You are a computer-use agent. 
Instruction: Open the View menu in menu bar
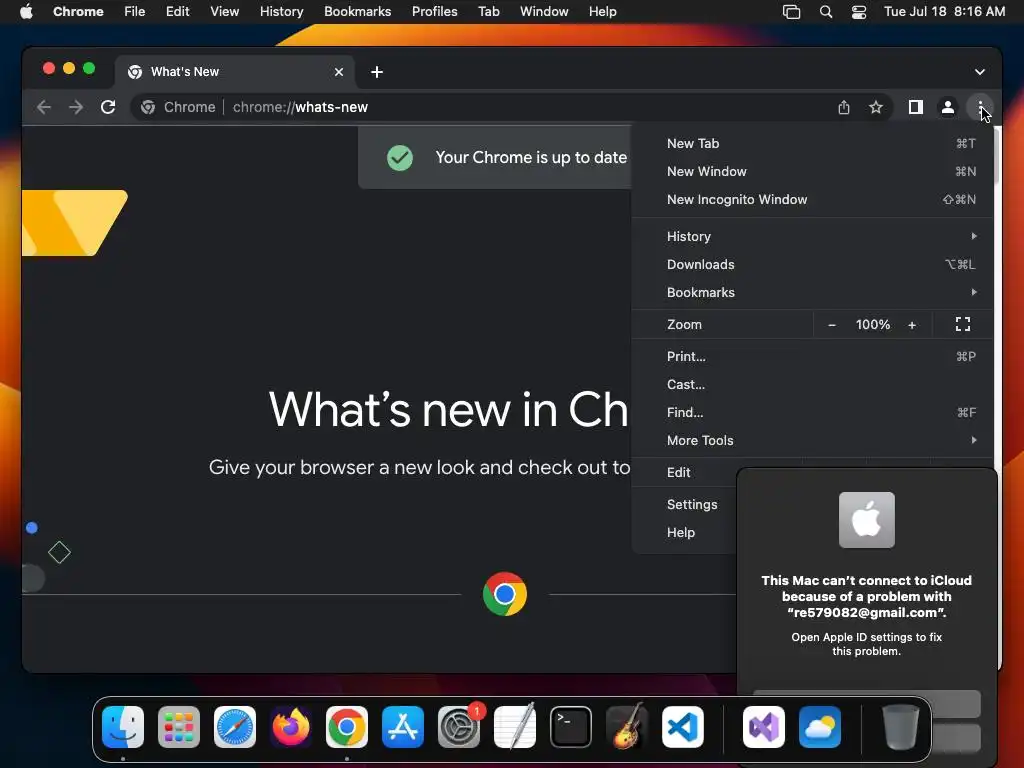[225, 12]
